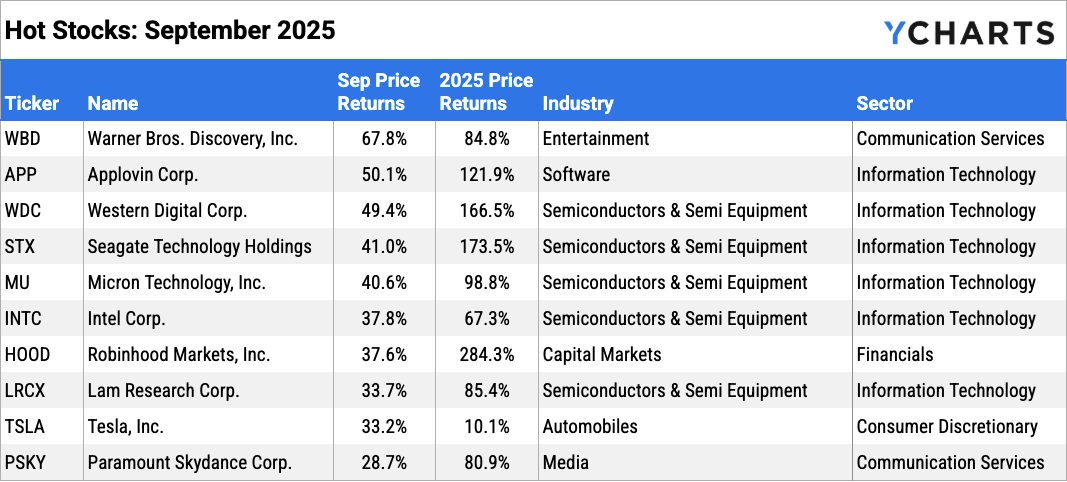Screen dimensions: 1067x482
Task: Select the TSLA ticker cell
Action: point(24,427)
